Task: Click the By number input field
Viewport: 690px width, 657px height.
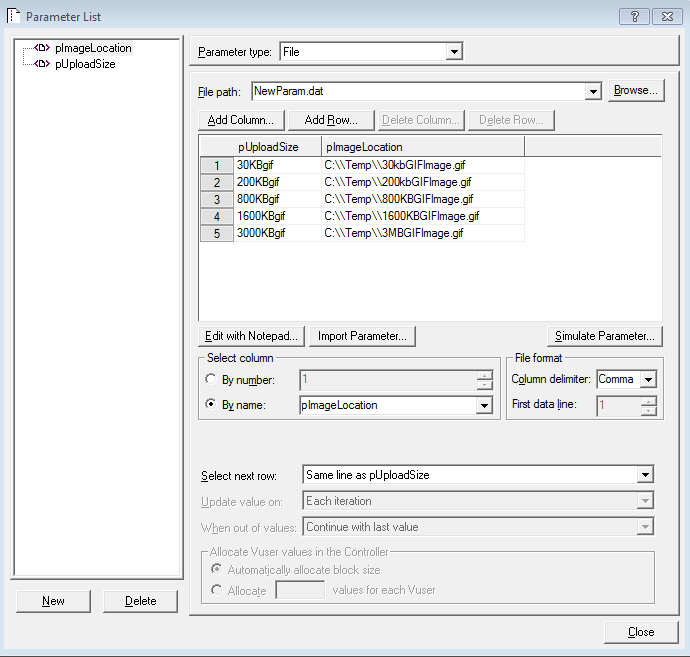Action: tap(388, 380)
